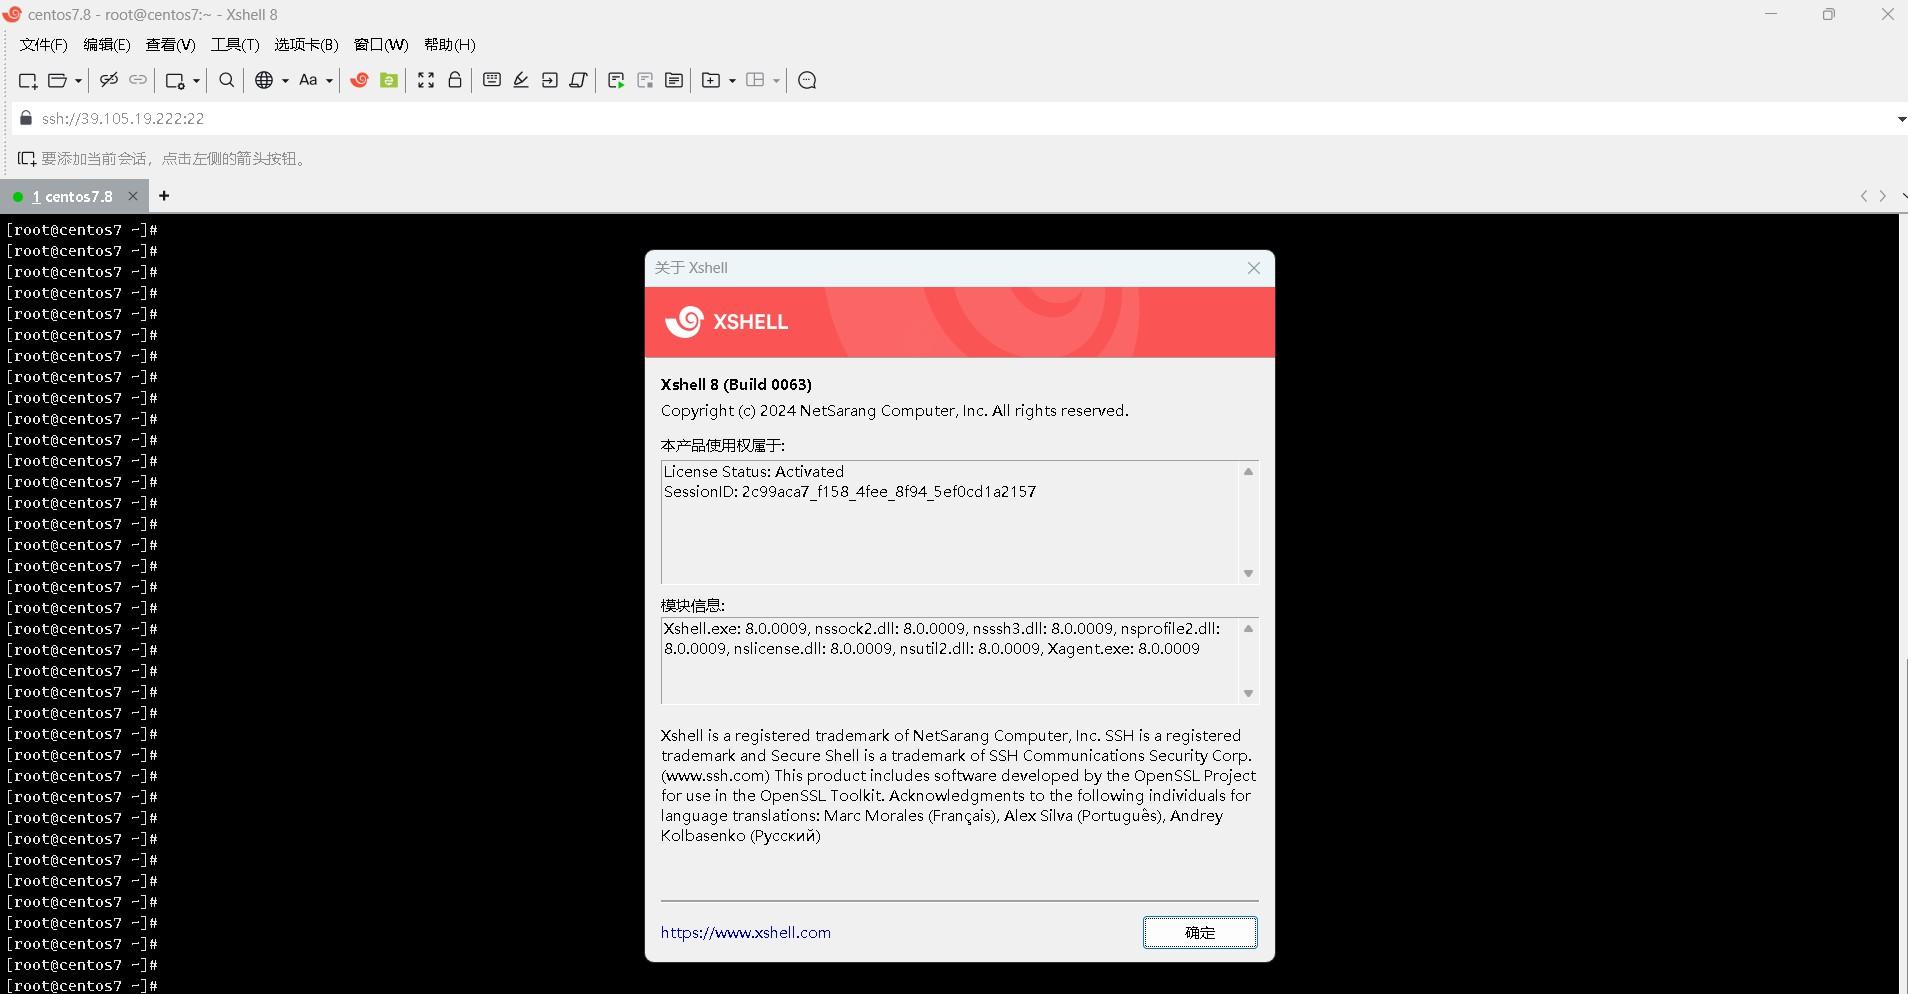Open session properties settings
The height and width of the screenshot is (994, 1908).
(x=174, y=80)
